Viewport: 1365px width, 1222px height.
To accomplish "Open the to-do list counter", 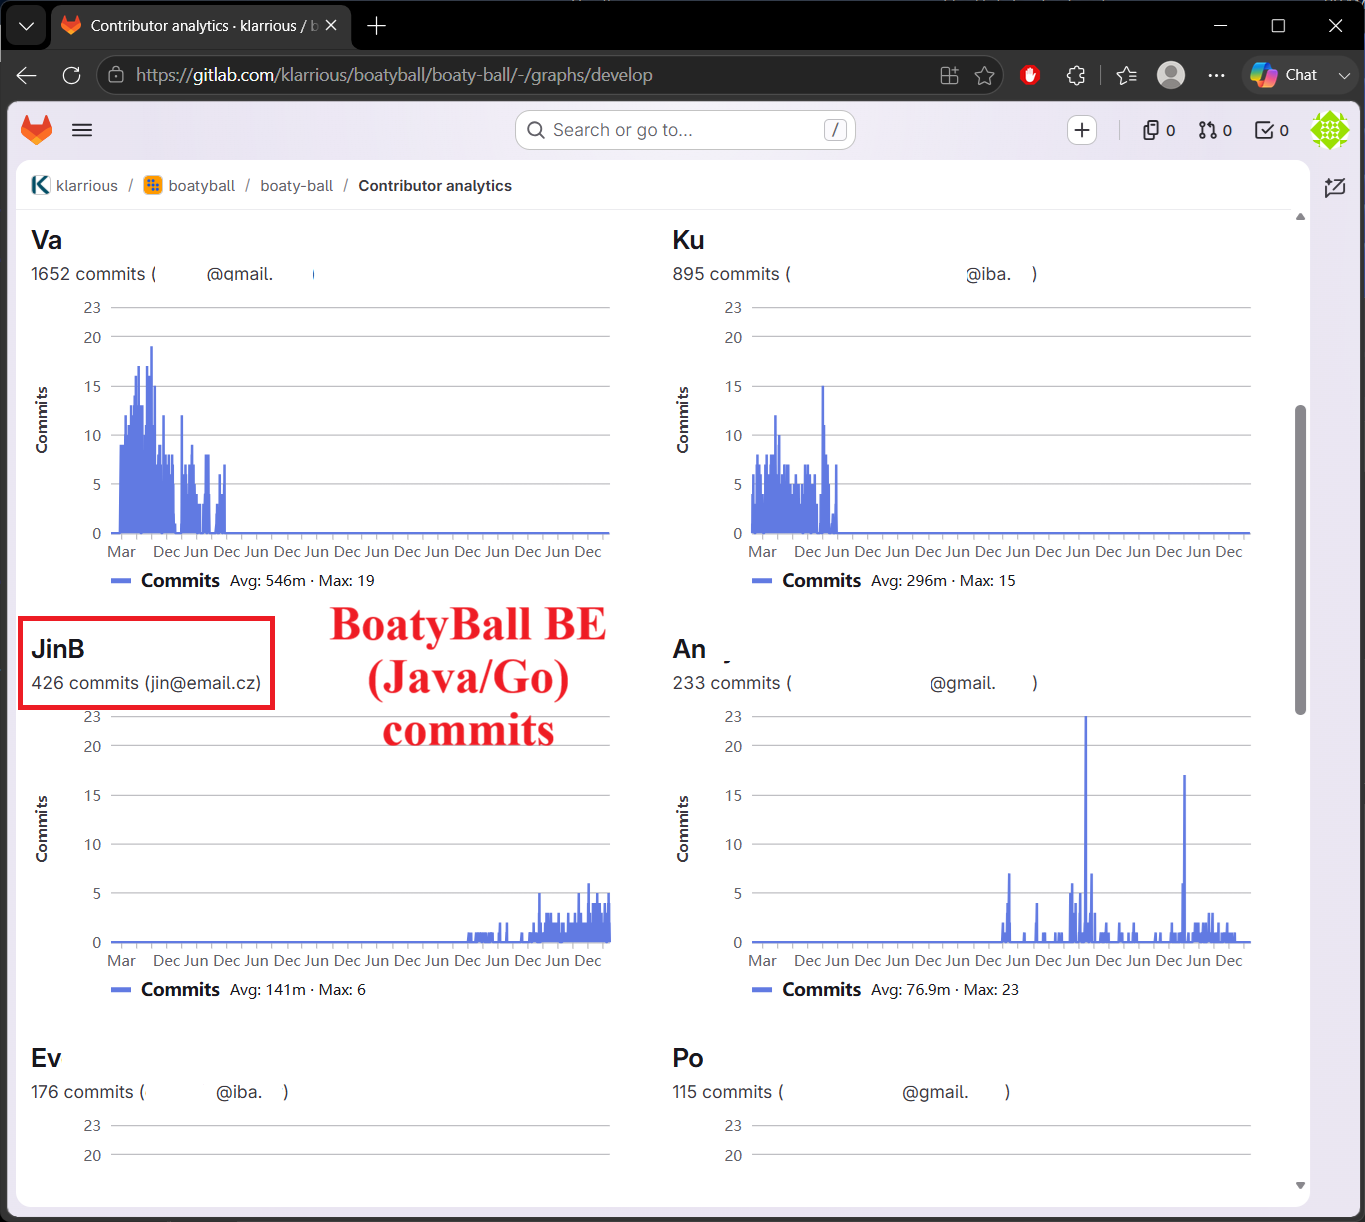I will click(x=1272, y=130).
